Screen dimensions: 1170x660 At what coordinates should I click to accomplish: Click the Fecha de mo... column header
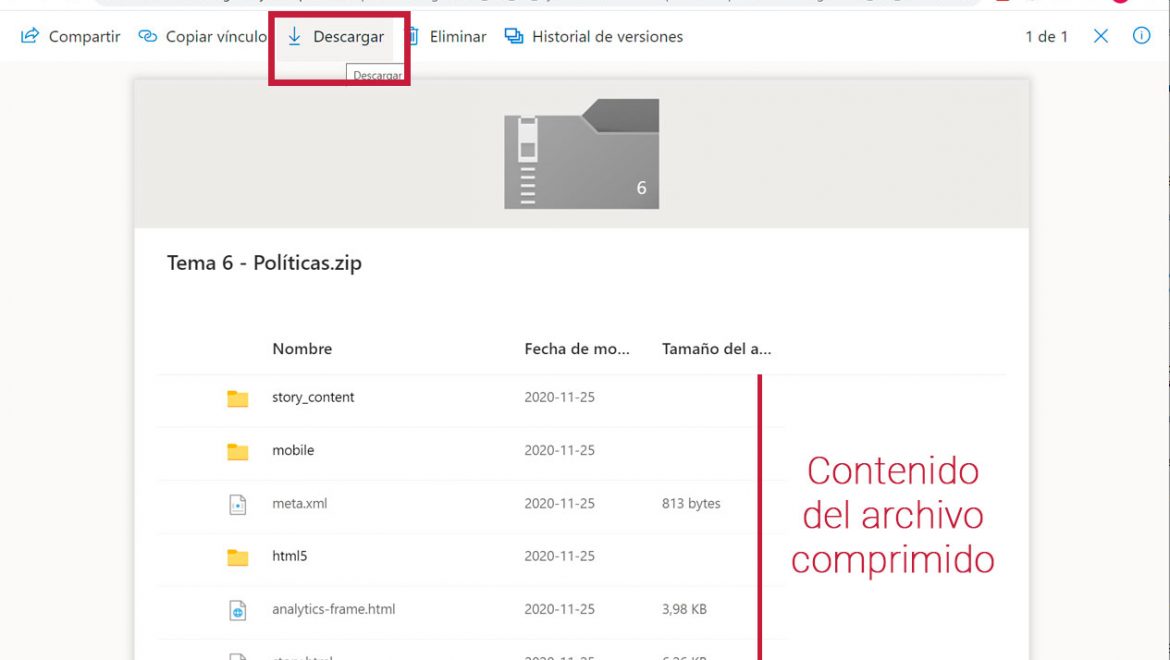577,348
